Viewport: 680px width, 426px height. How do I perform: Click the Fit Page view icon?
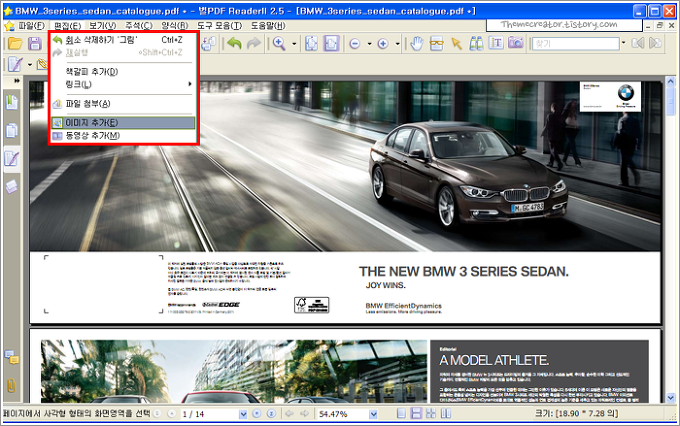coord(311,43)
